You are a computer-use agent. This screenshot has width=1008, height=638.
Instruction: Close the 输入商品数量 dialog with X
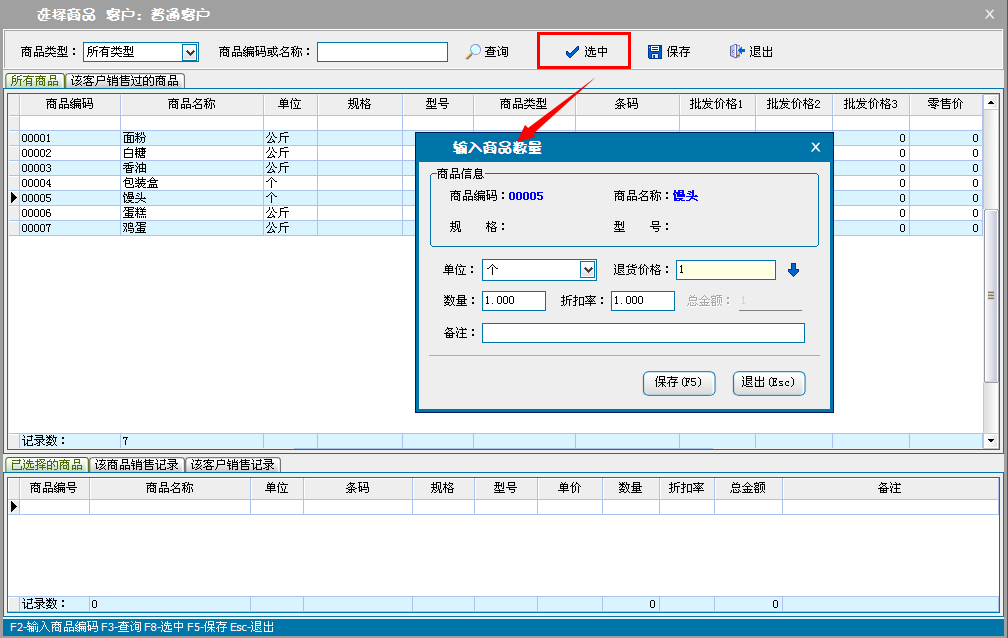pos(815,147)
